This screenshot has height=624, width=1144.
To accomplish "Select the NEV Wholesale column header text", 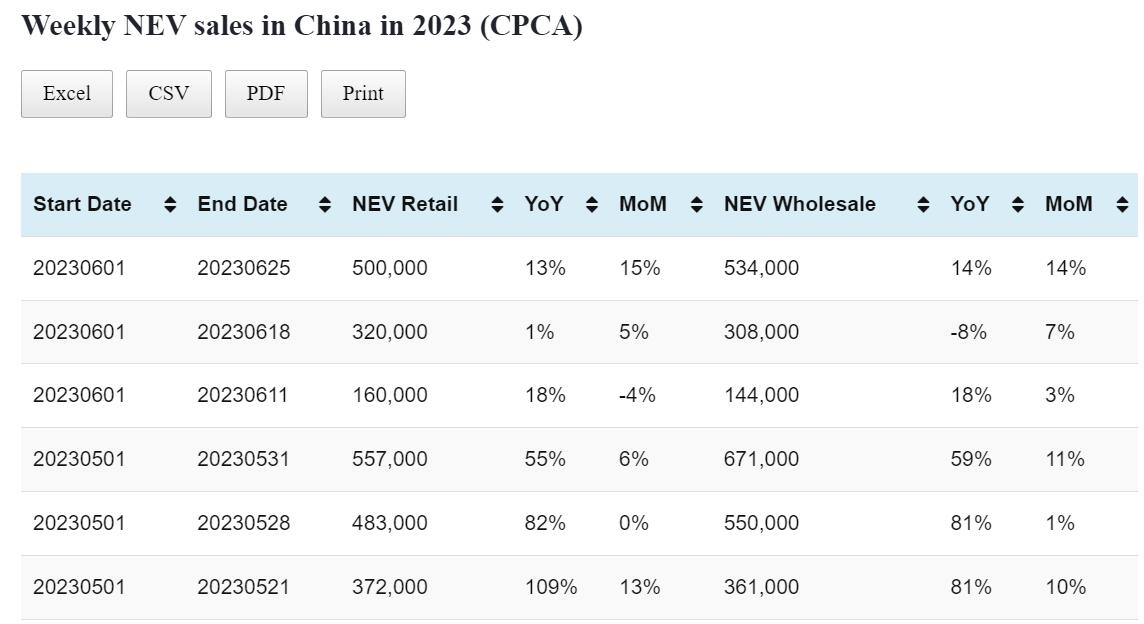I will [799, 204].
